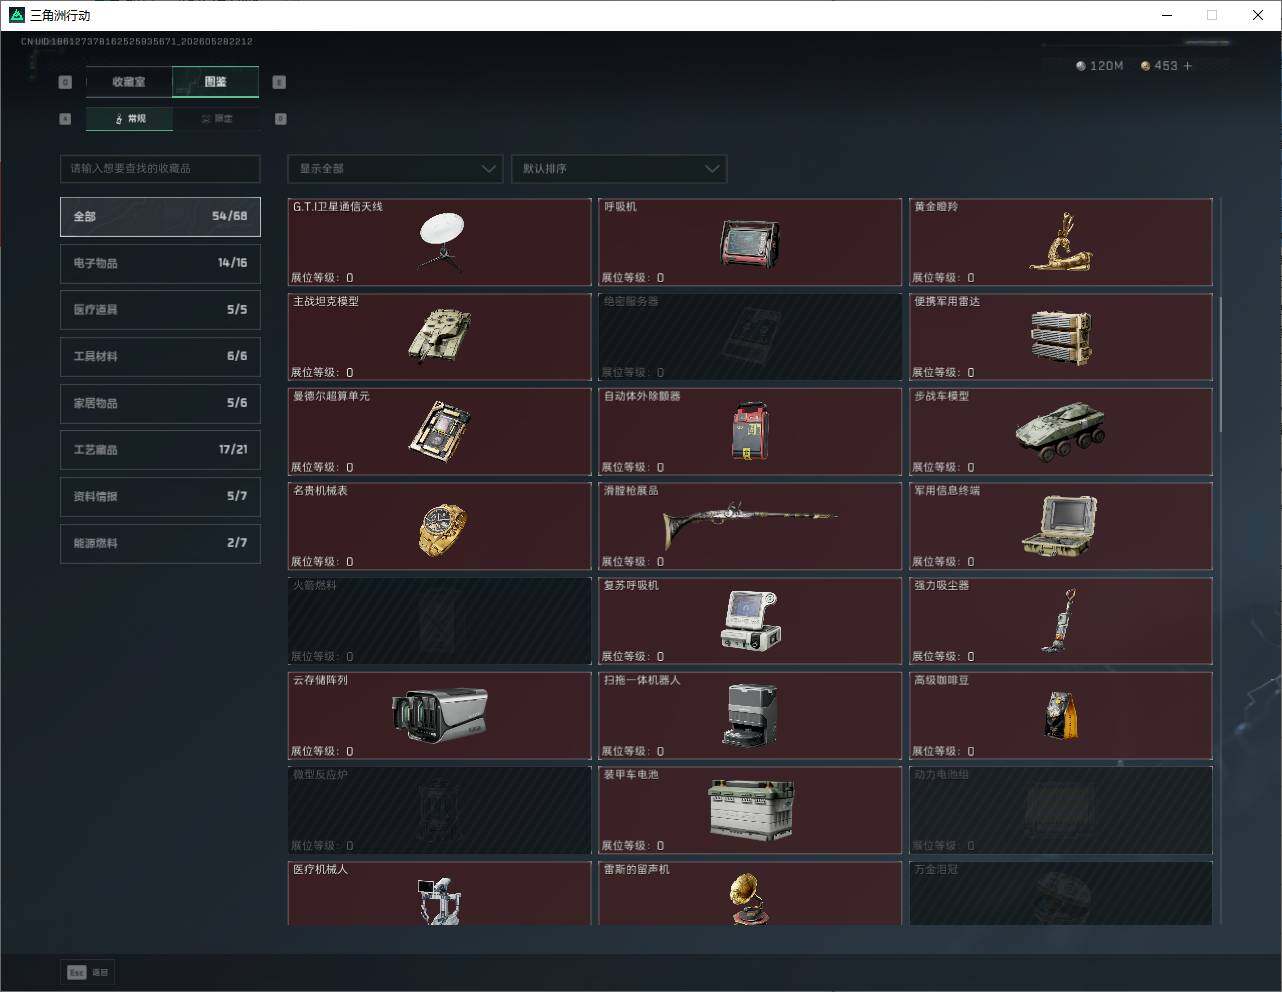Screen dimensions: 1282x992
Task: Open the locked 万金泪冠 item card
Action: (x=1061, y=893)
